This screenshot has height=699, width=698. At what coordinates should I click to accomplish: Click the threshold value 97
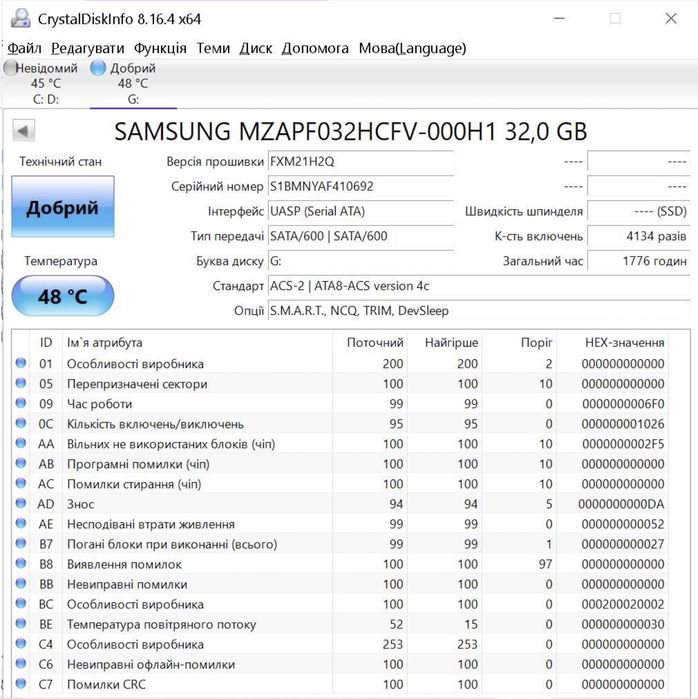545,564
